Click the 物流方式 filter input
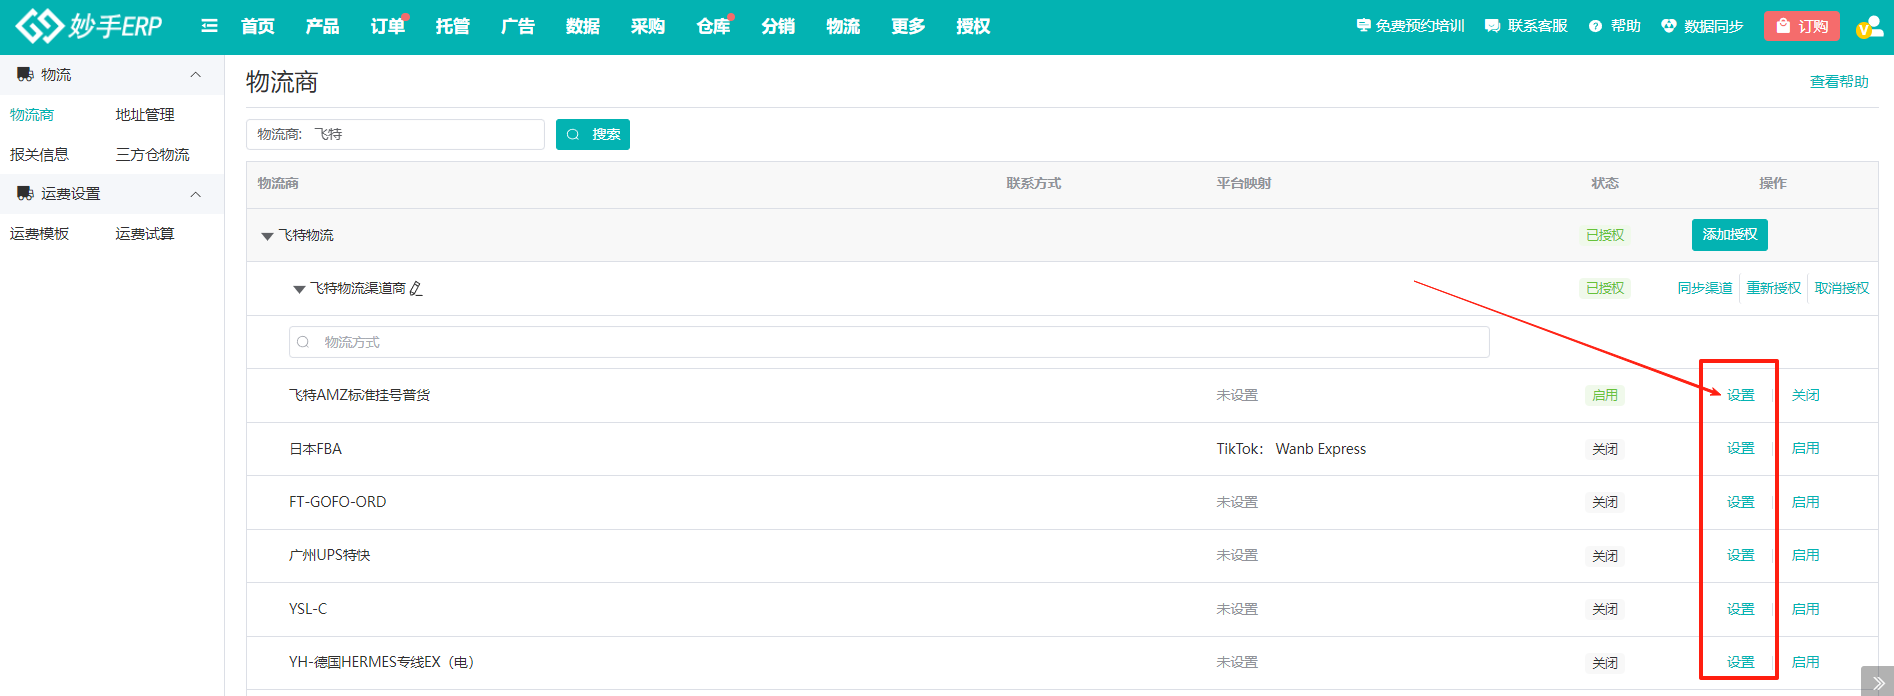 tap(889, 342)
